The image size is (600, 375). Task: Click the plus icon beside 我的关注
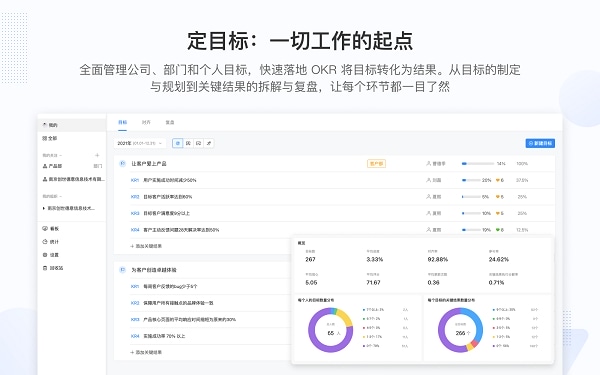97,155
